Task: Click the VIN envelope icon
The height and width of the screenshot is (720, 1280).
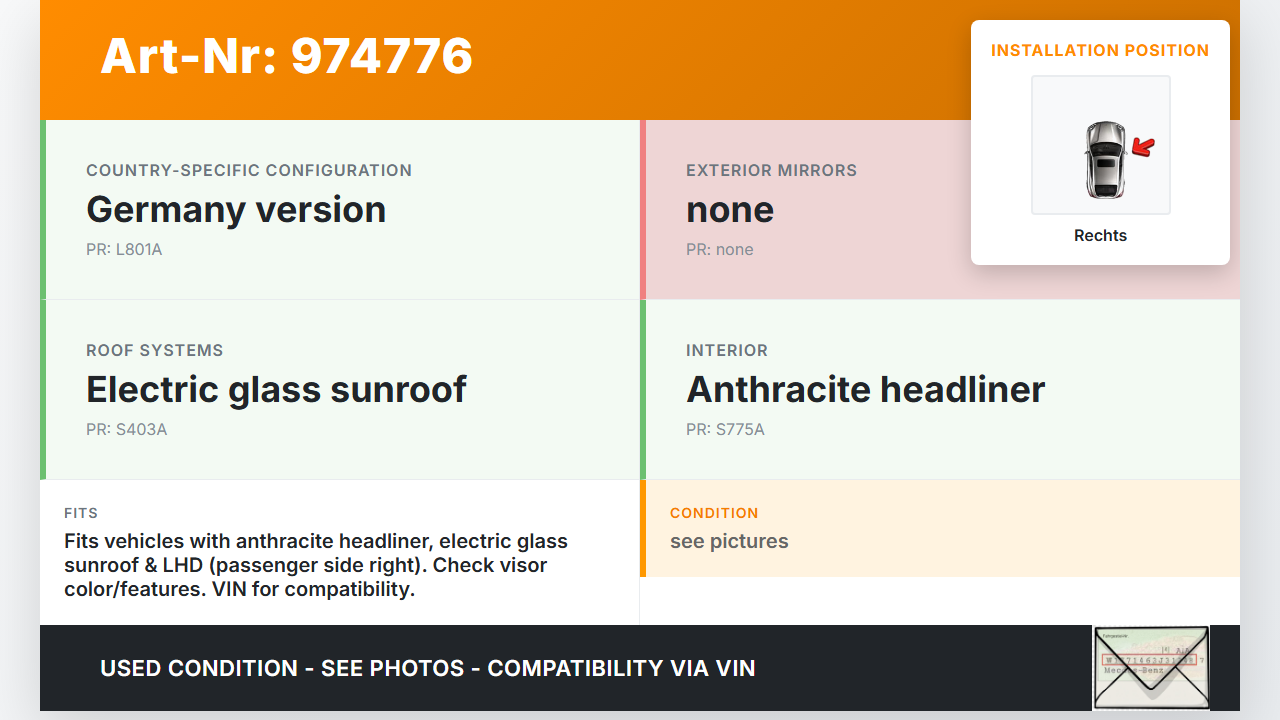Action: (x=1150, y=667)
